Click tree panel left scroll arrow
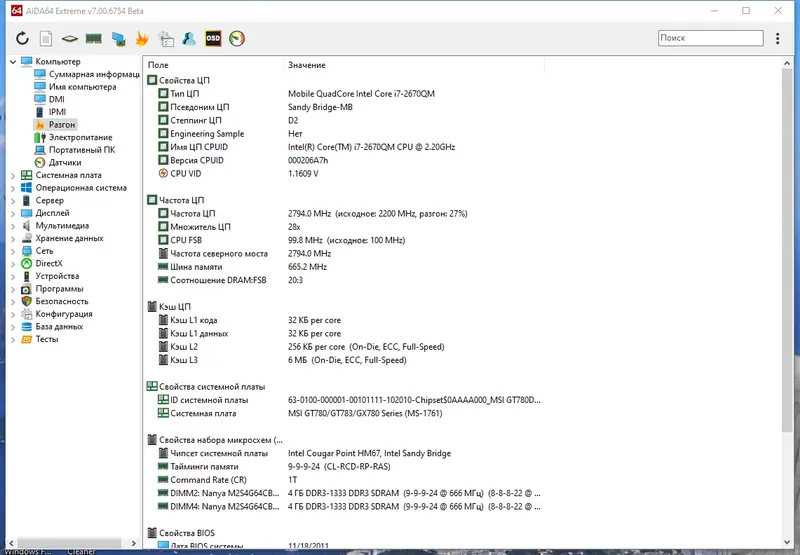The width and height of the screenshot is (800, 555). [x=11, y=543]
